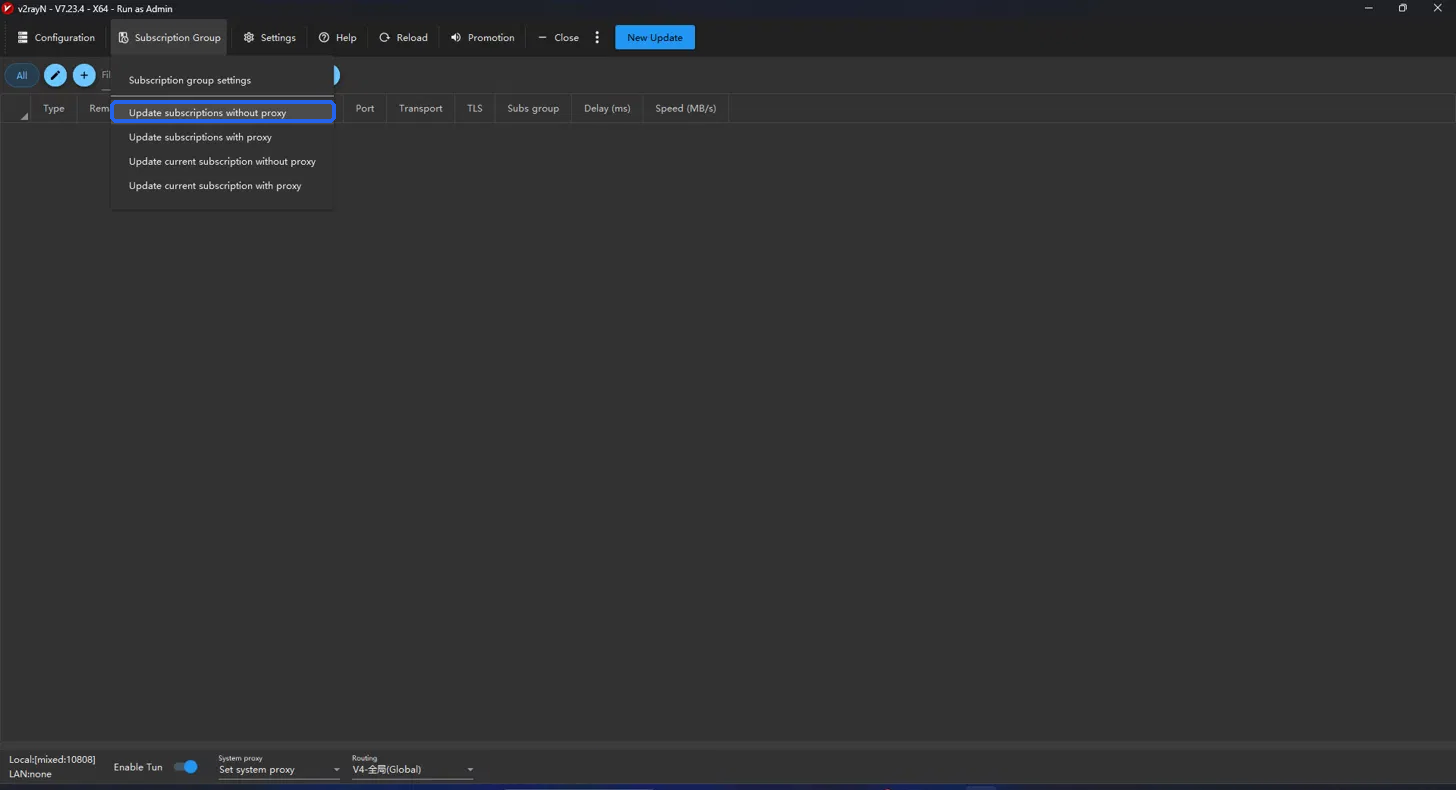This screenshot has width=1456, height=790.
Task: Choose Update subscriptions without proxy
Action: (x=222, y=113)
